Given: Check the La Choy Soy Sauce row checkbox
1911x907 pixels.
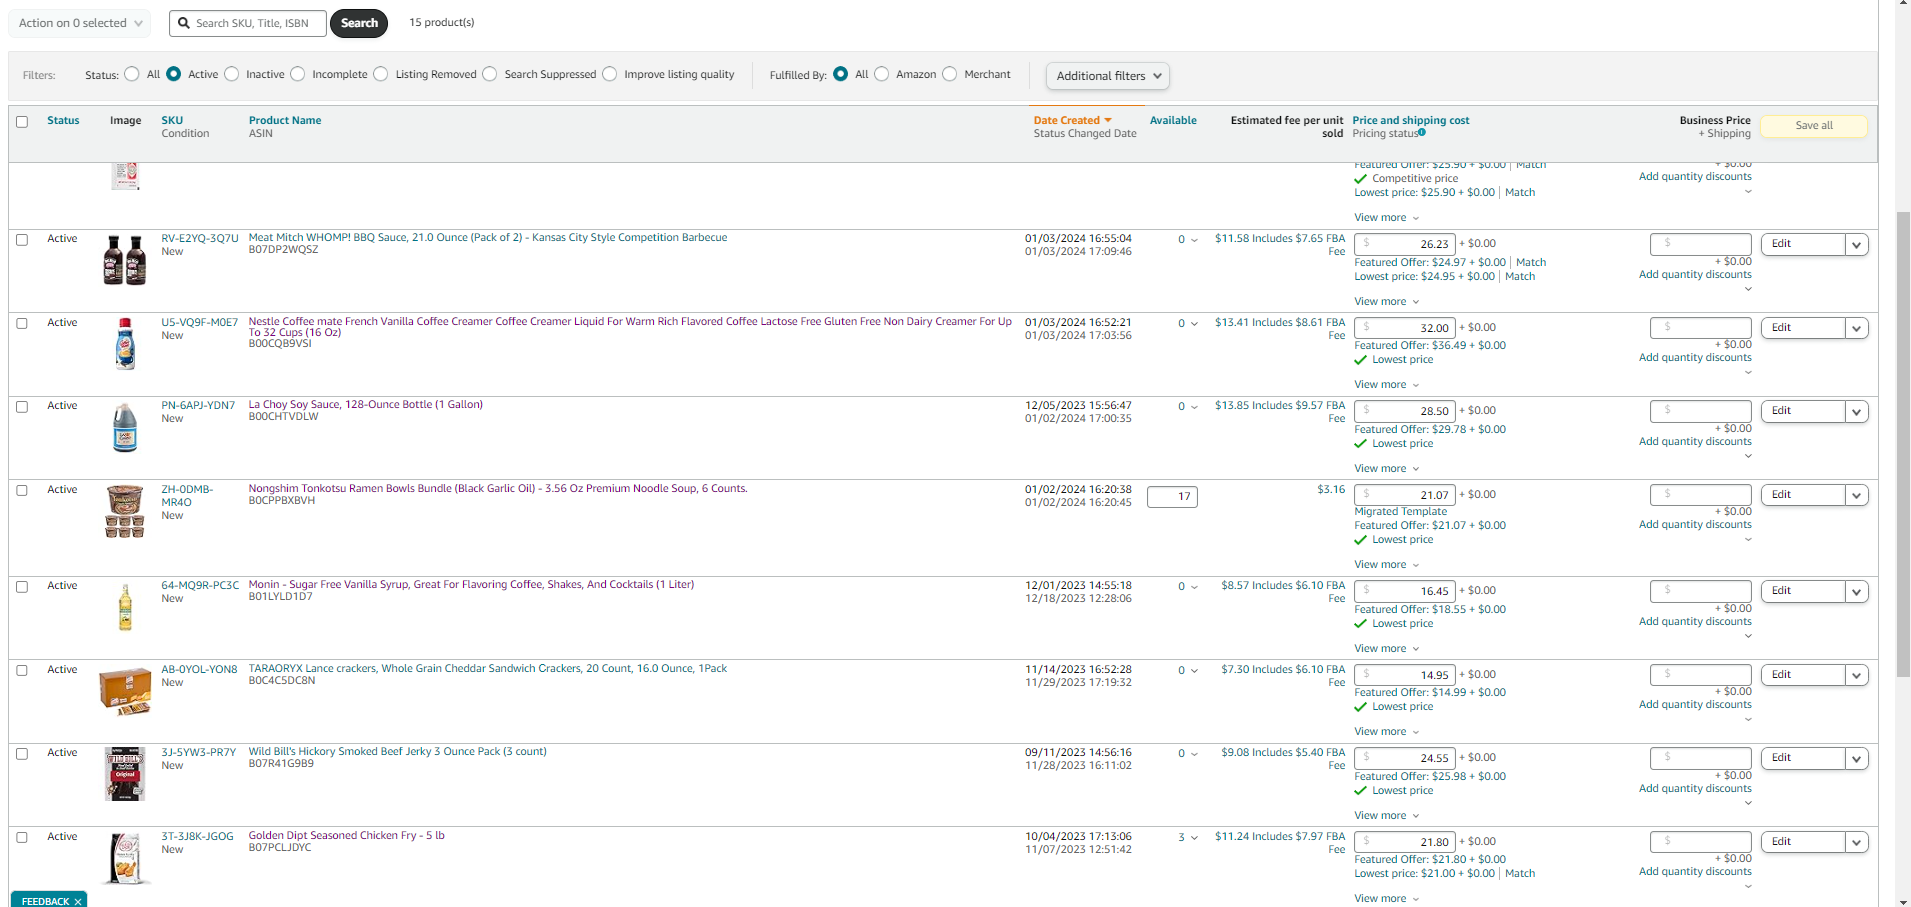Looking at the screenshot, I should 22,407.
